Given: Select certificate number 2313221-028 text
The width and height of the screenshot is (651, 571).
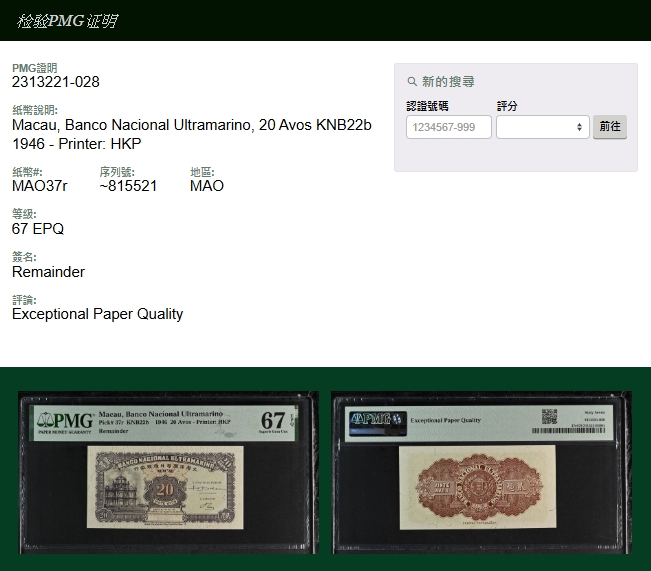Looking at the screenshot, I should click(x=56, y=82).
